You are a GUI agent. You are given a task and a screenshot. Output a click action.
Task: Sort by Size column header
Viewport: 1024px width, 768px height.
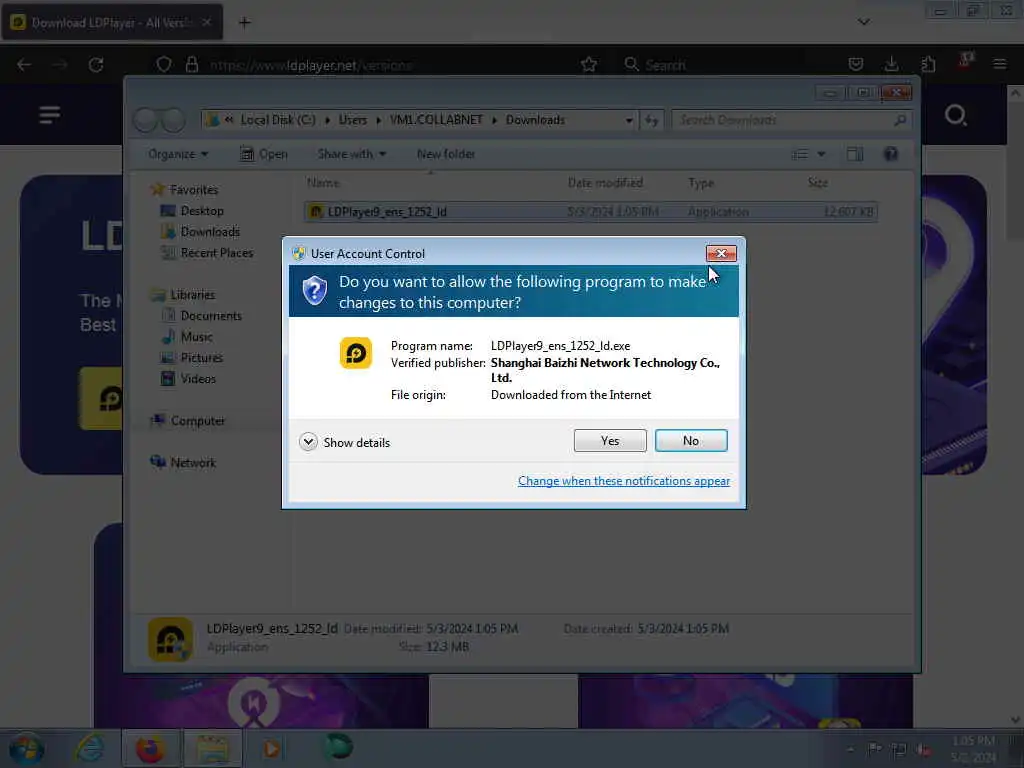[818, 183]
